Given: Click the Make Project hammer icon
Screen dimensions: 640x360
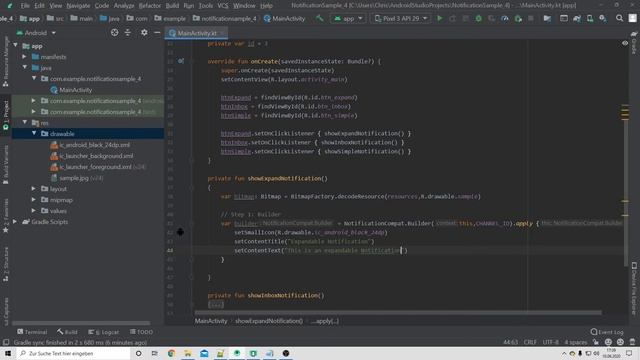Looking at the screenshot, I should click(320, 18).
